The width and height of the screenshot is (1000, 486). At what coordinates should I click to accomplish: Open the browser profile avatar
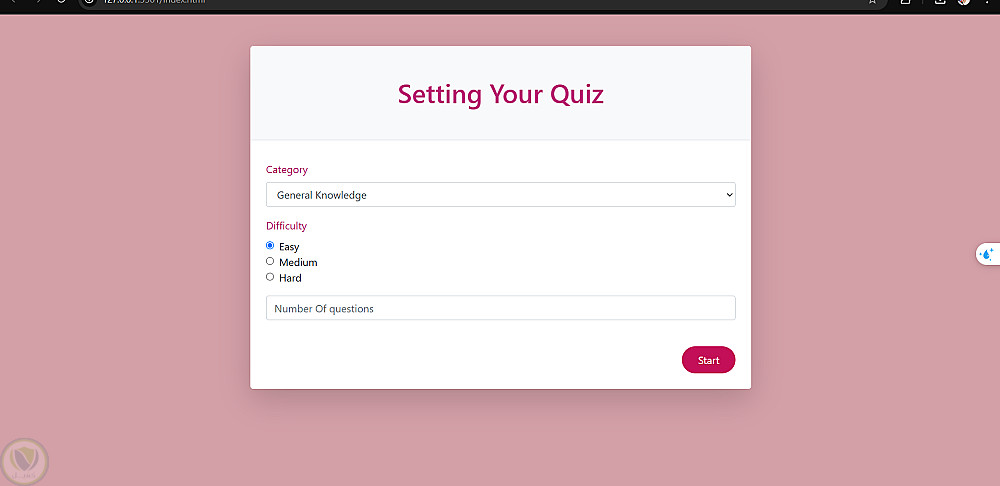point(964,2)
